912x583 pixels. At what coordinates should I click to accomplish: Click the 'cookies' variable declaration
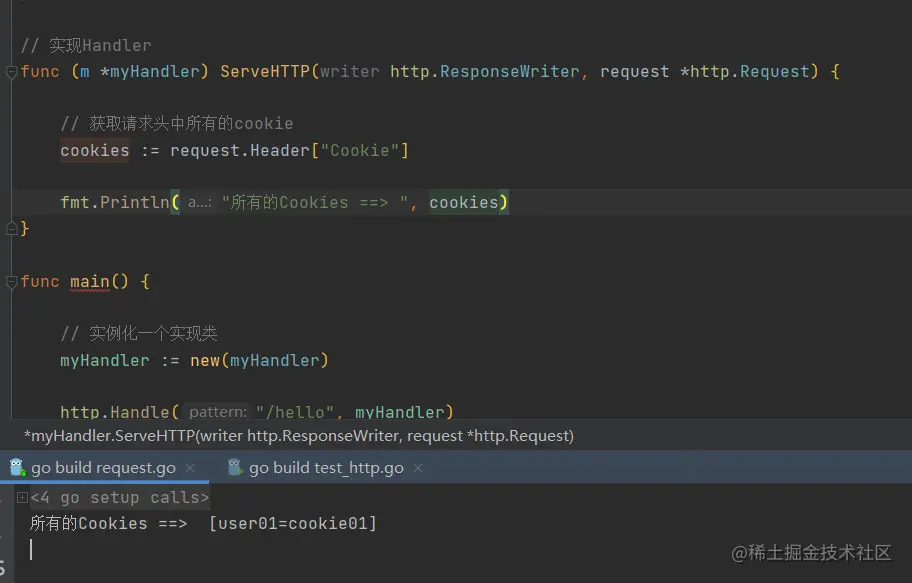(x=95, y=151)
